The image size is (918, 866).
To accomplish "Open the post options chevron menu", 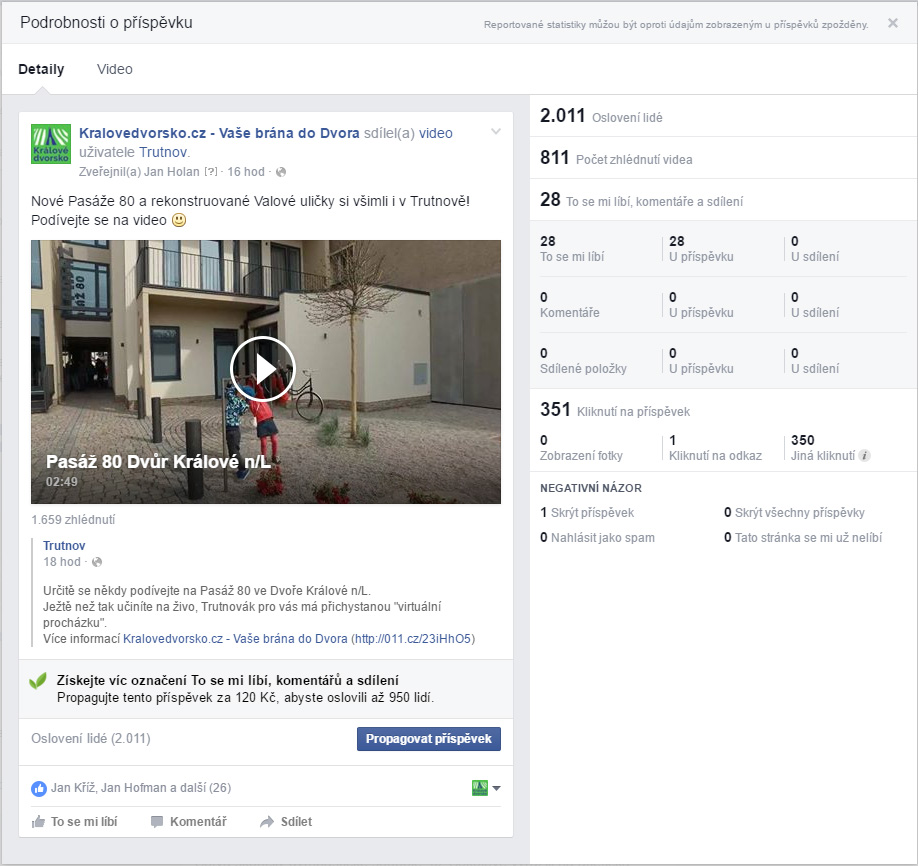I will (495, 133).
